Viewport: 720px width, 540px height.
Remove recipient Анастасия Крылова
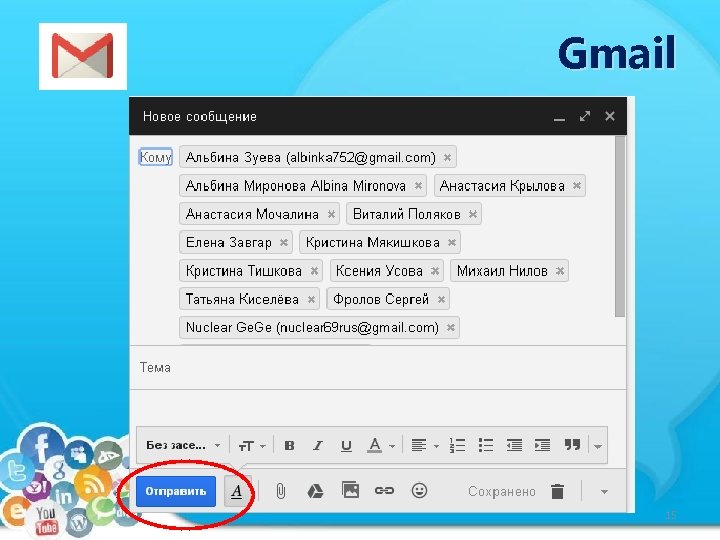tap(577, 186)
